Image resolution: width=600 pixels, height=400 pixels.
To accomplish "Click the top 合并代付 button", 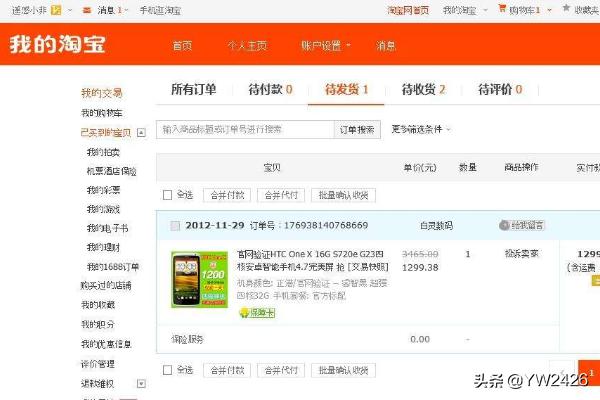I will click(281, 195).
